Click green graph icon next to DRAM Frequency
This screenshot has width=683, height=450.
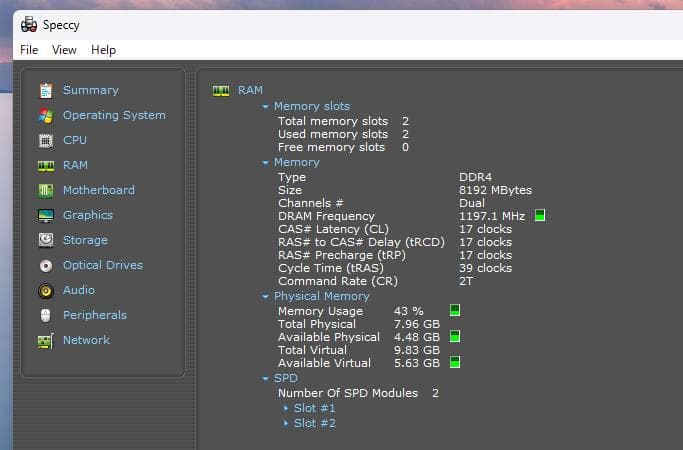[x=540, y=215]
